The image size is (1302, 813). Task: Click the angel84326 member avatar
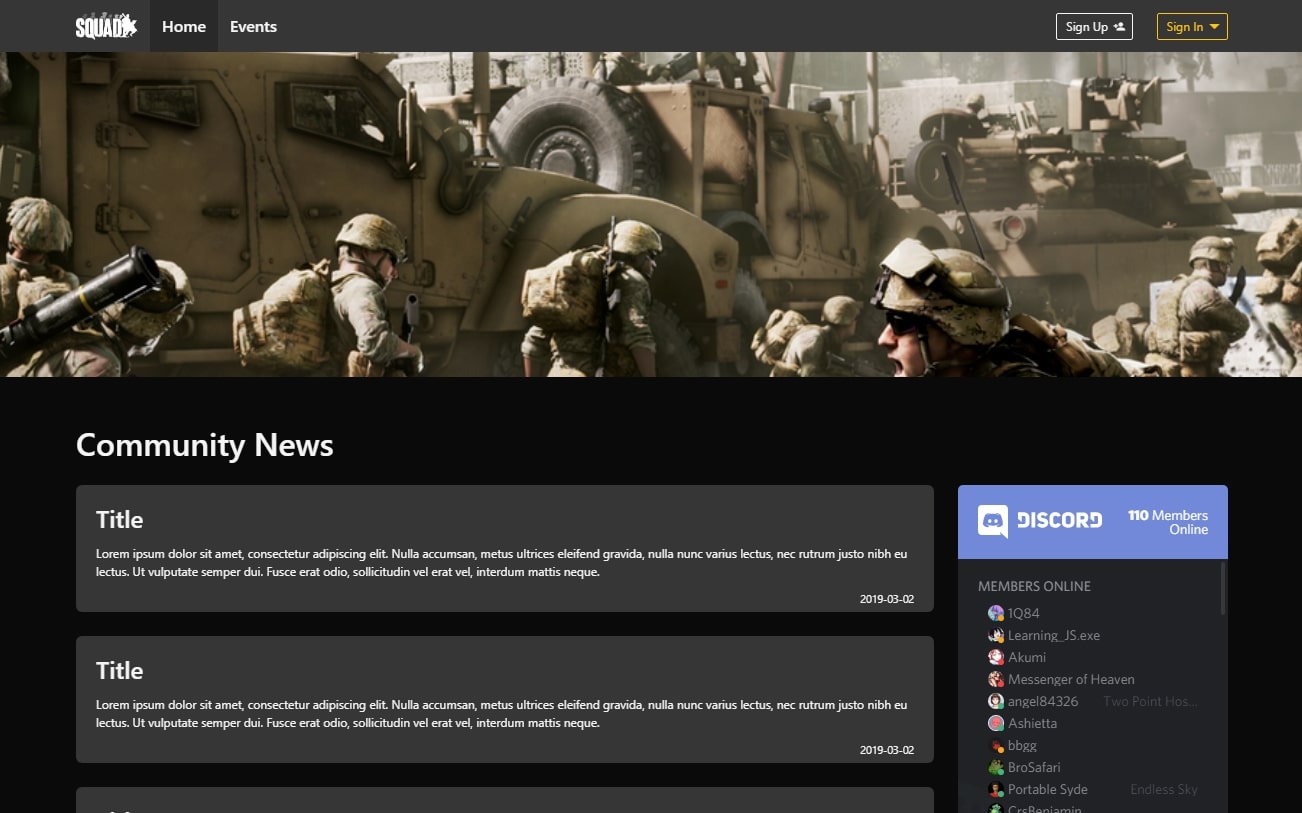click(996, 701)
